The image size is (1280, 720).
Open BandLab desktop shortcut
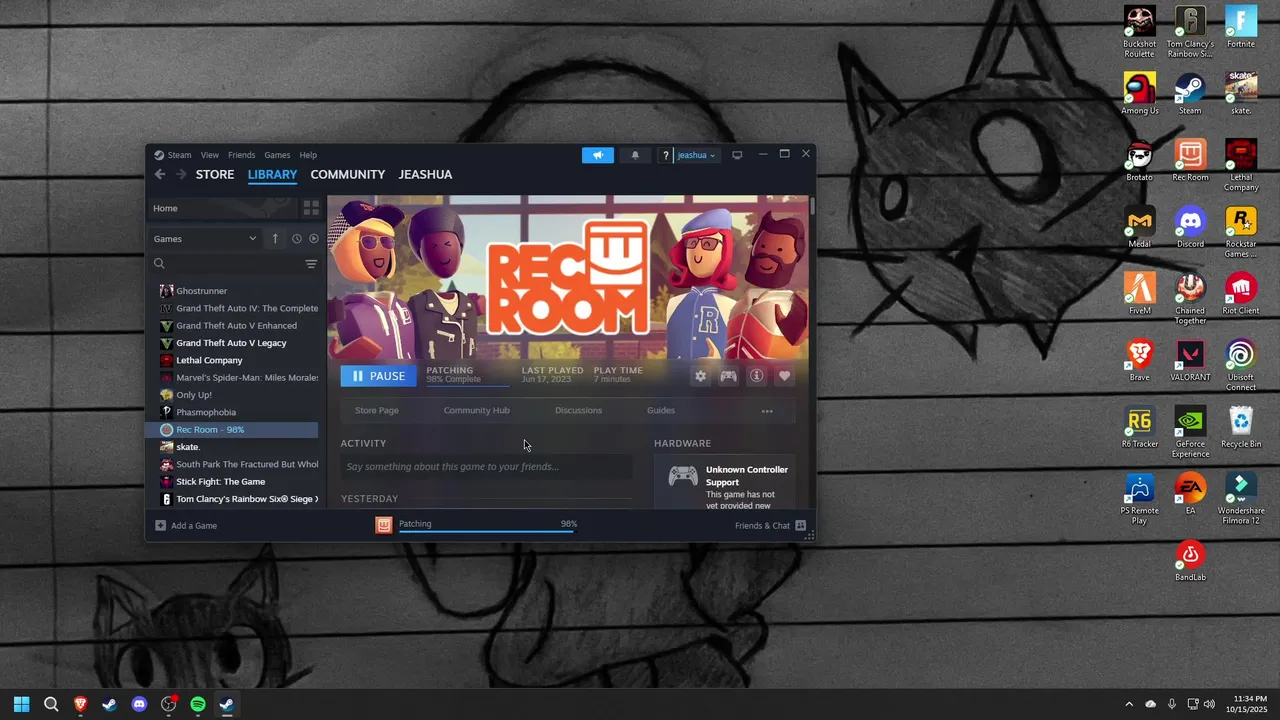[1190, 561]
